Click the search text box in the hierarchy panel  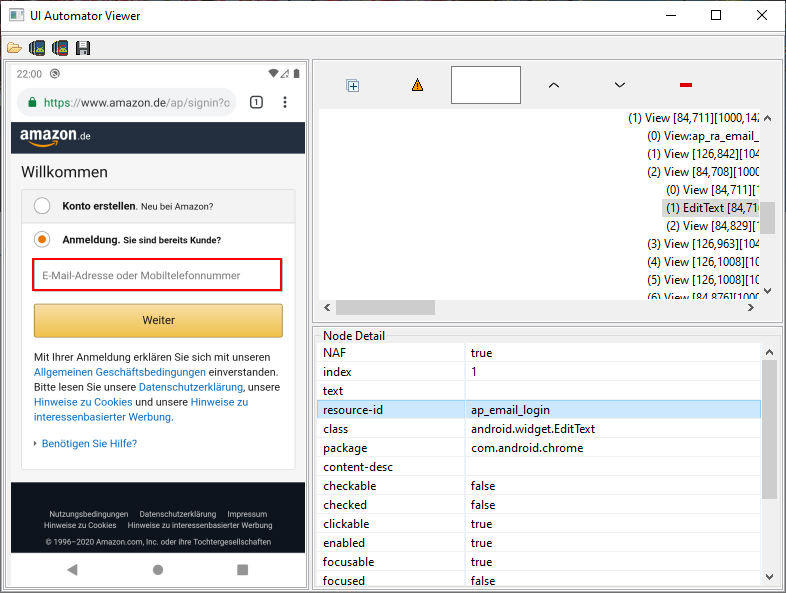(x=486, y=85)
